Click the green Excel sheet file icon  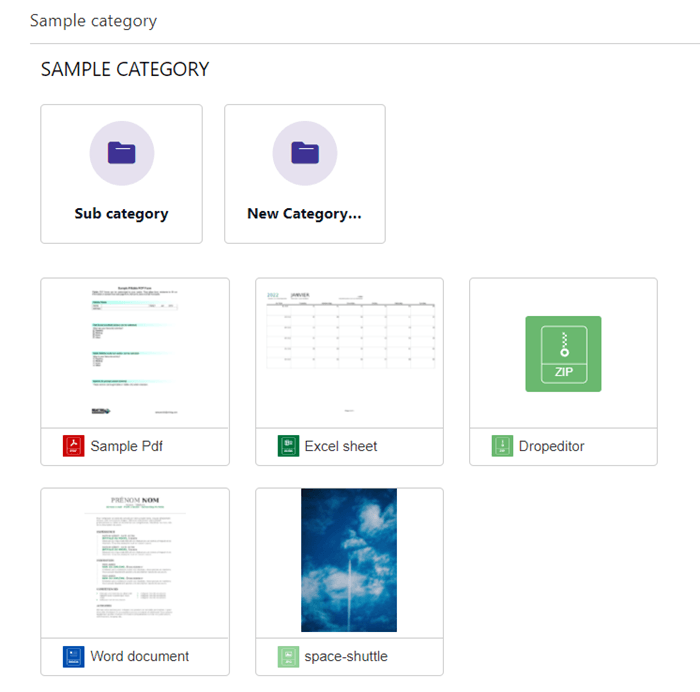click(x=288, y=446)
